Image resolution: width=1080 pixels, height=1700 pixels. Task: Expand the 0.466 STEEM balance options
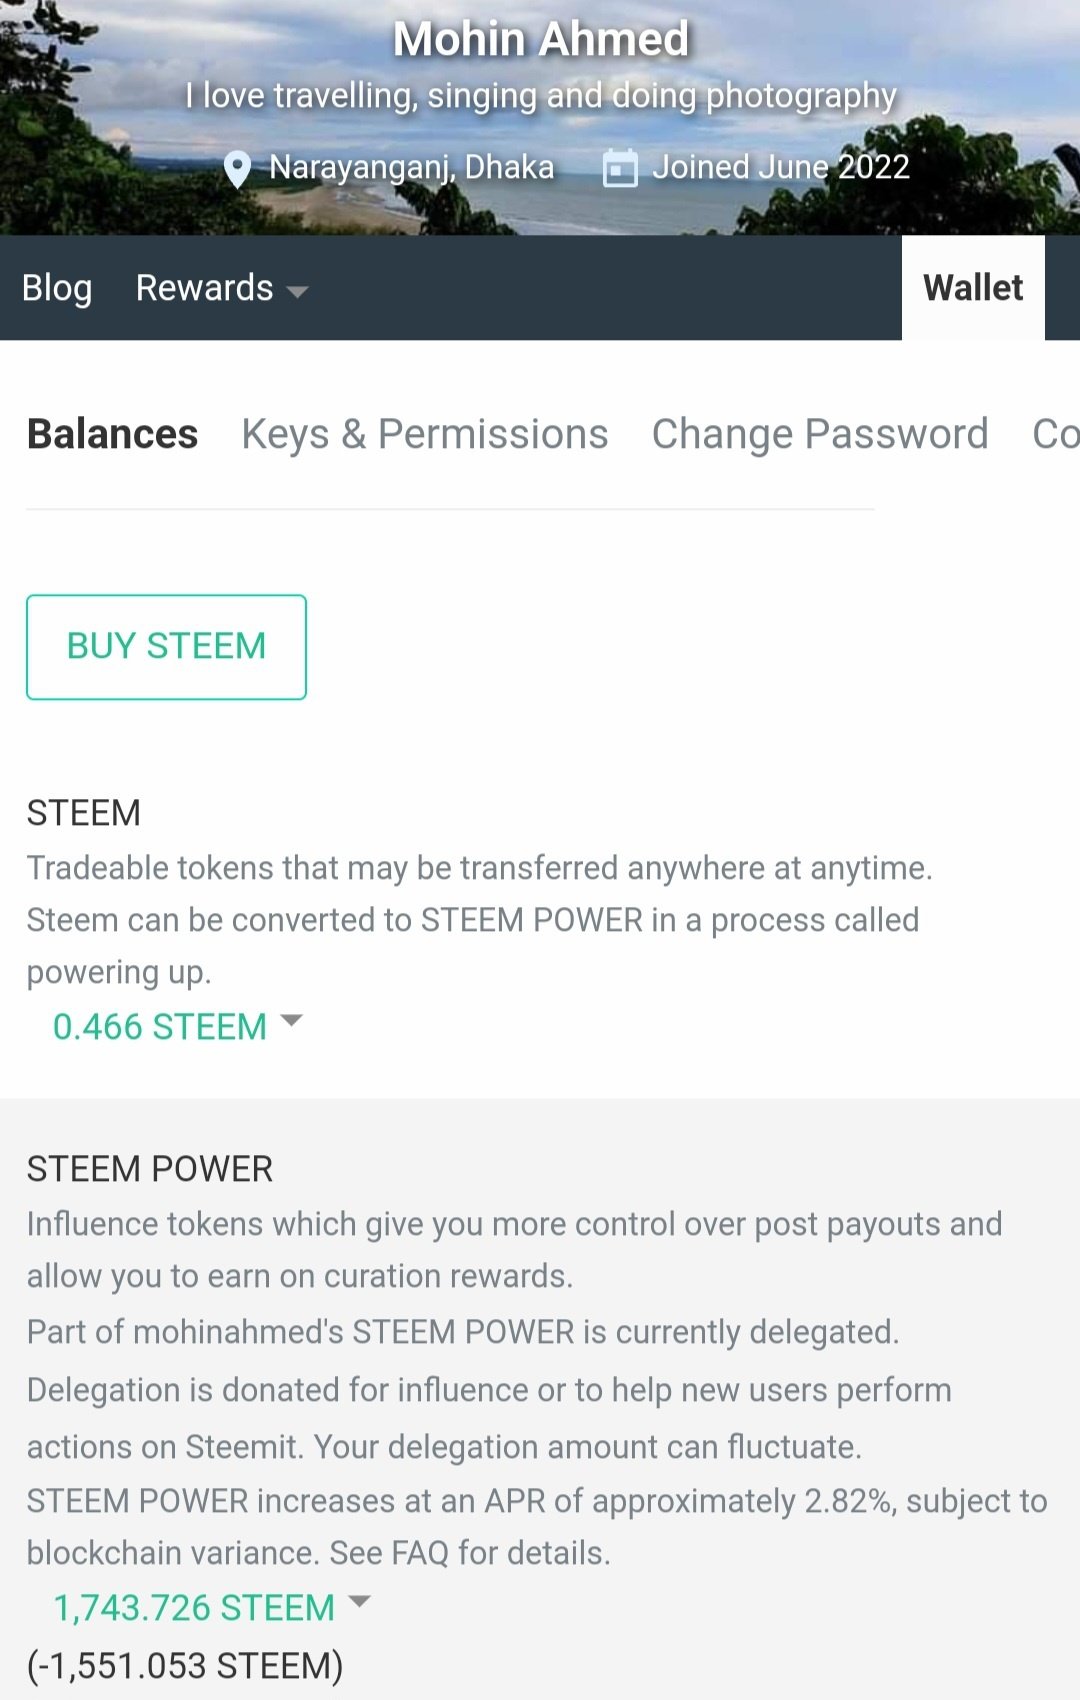tap(160, 1027)
